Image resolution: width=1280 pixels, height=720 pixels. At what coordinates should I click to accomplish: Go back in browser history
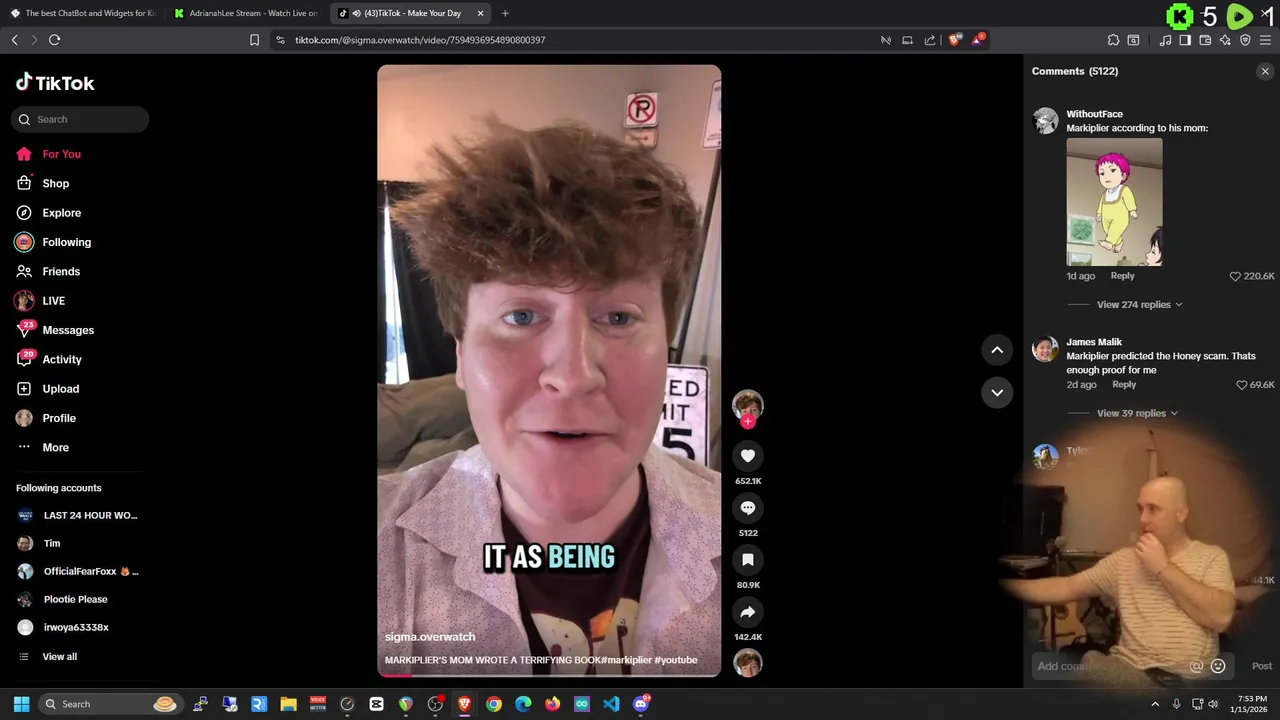[14, 40]
